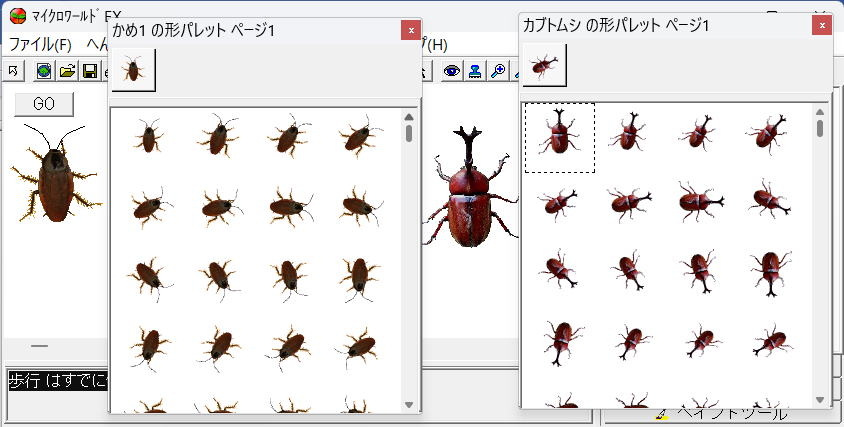Click the 歩行 はすでに text in command center
Viewport: 844px width, 427px height.
coord(58,381)
